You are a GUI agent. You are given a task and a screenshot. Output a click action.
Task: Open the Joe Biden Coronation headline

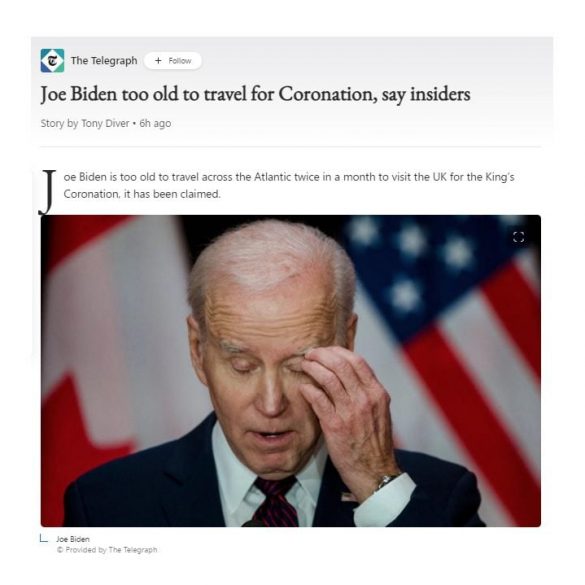tap(255, 94)
